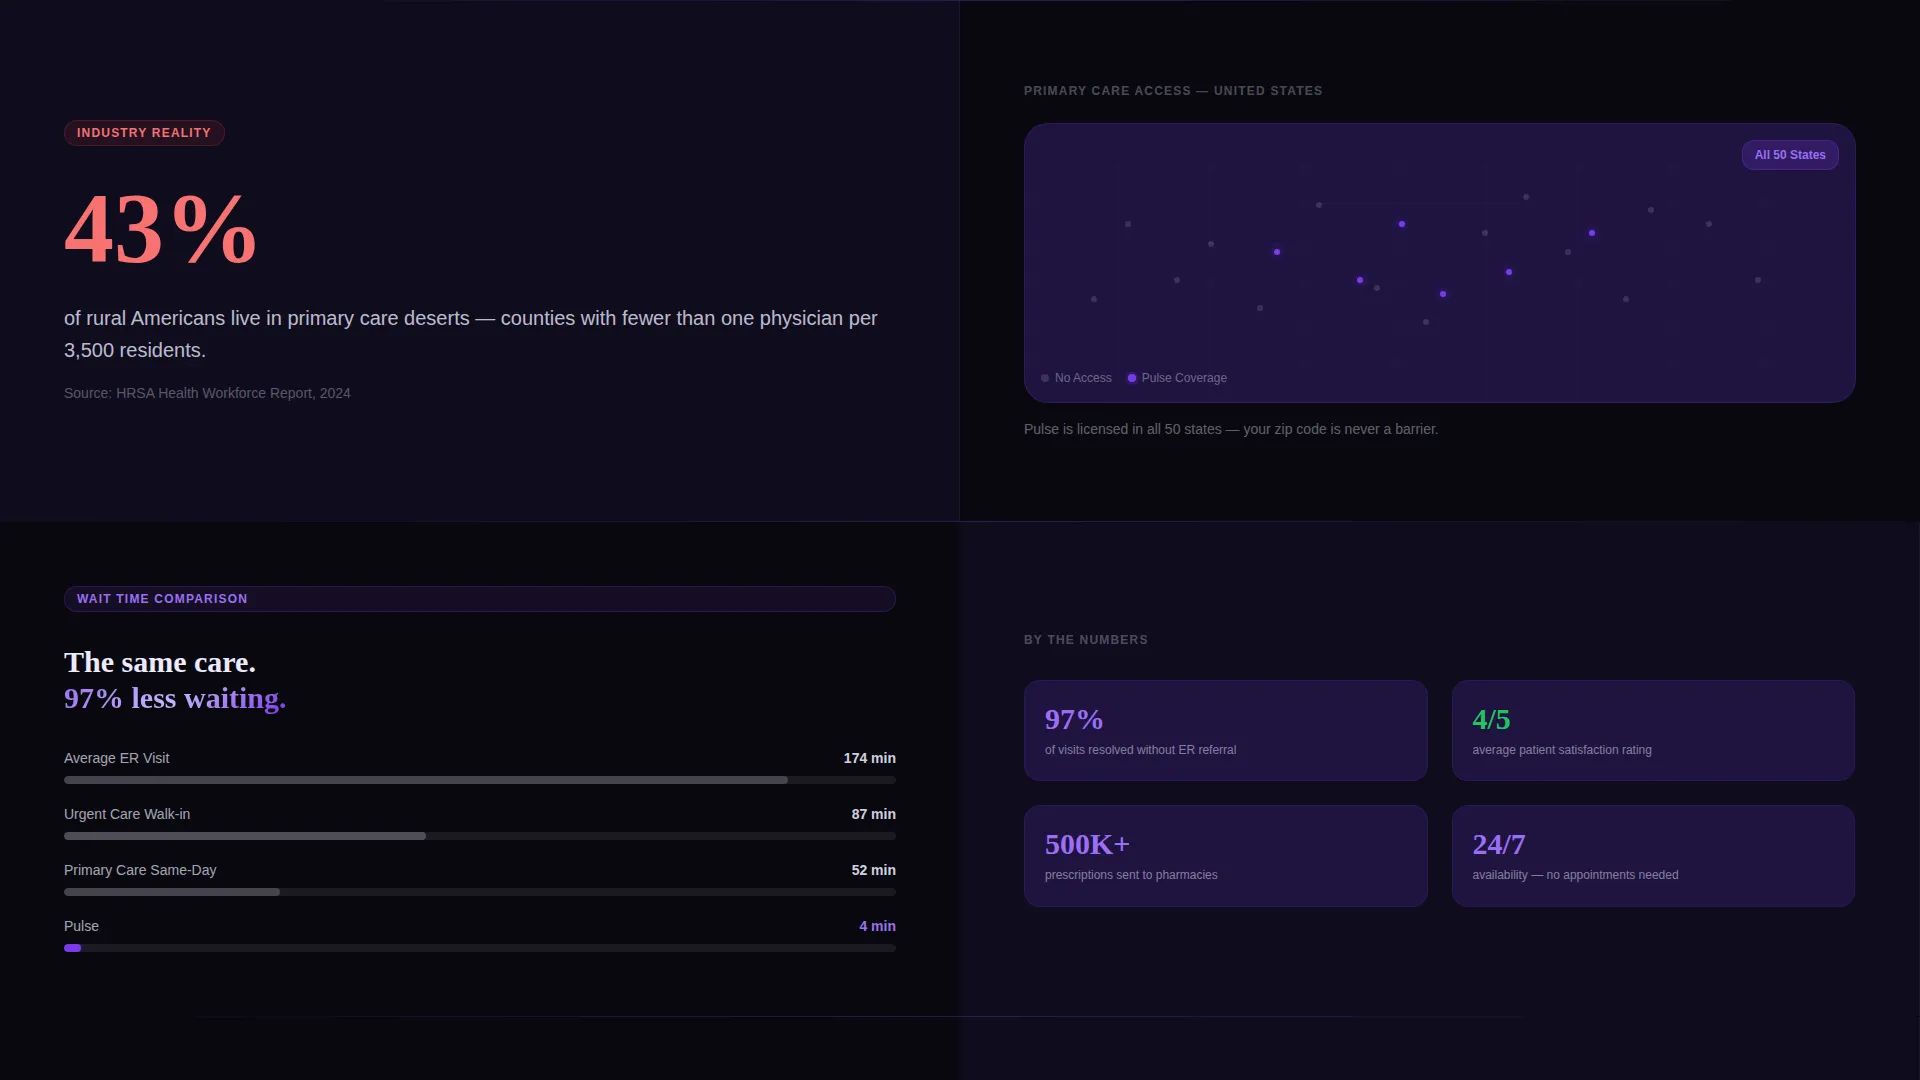This screenshot has height=1080, width=1920.
Task: Click the purple Pulse Coverage legend dot
Action: [1132, 378]
